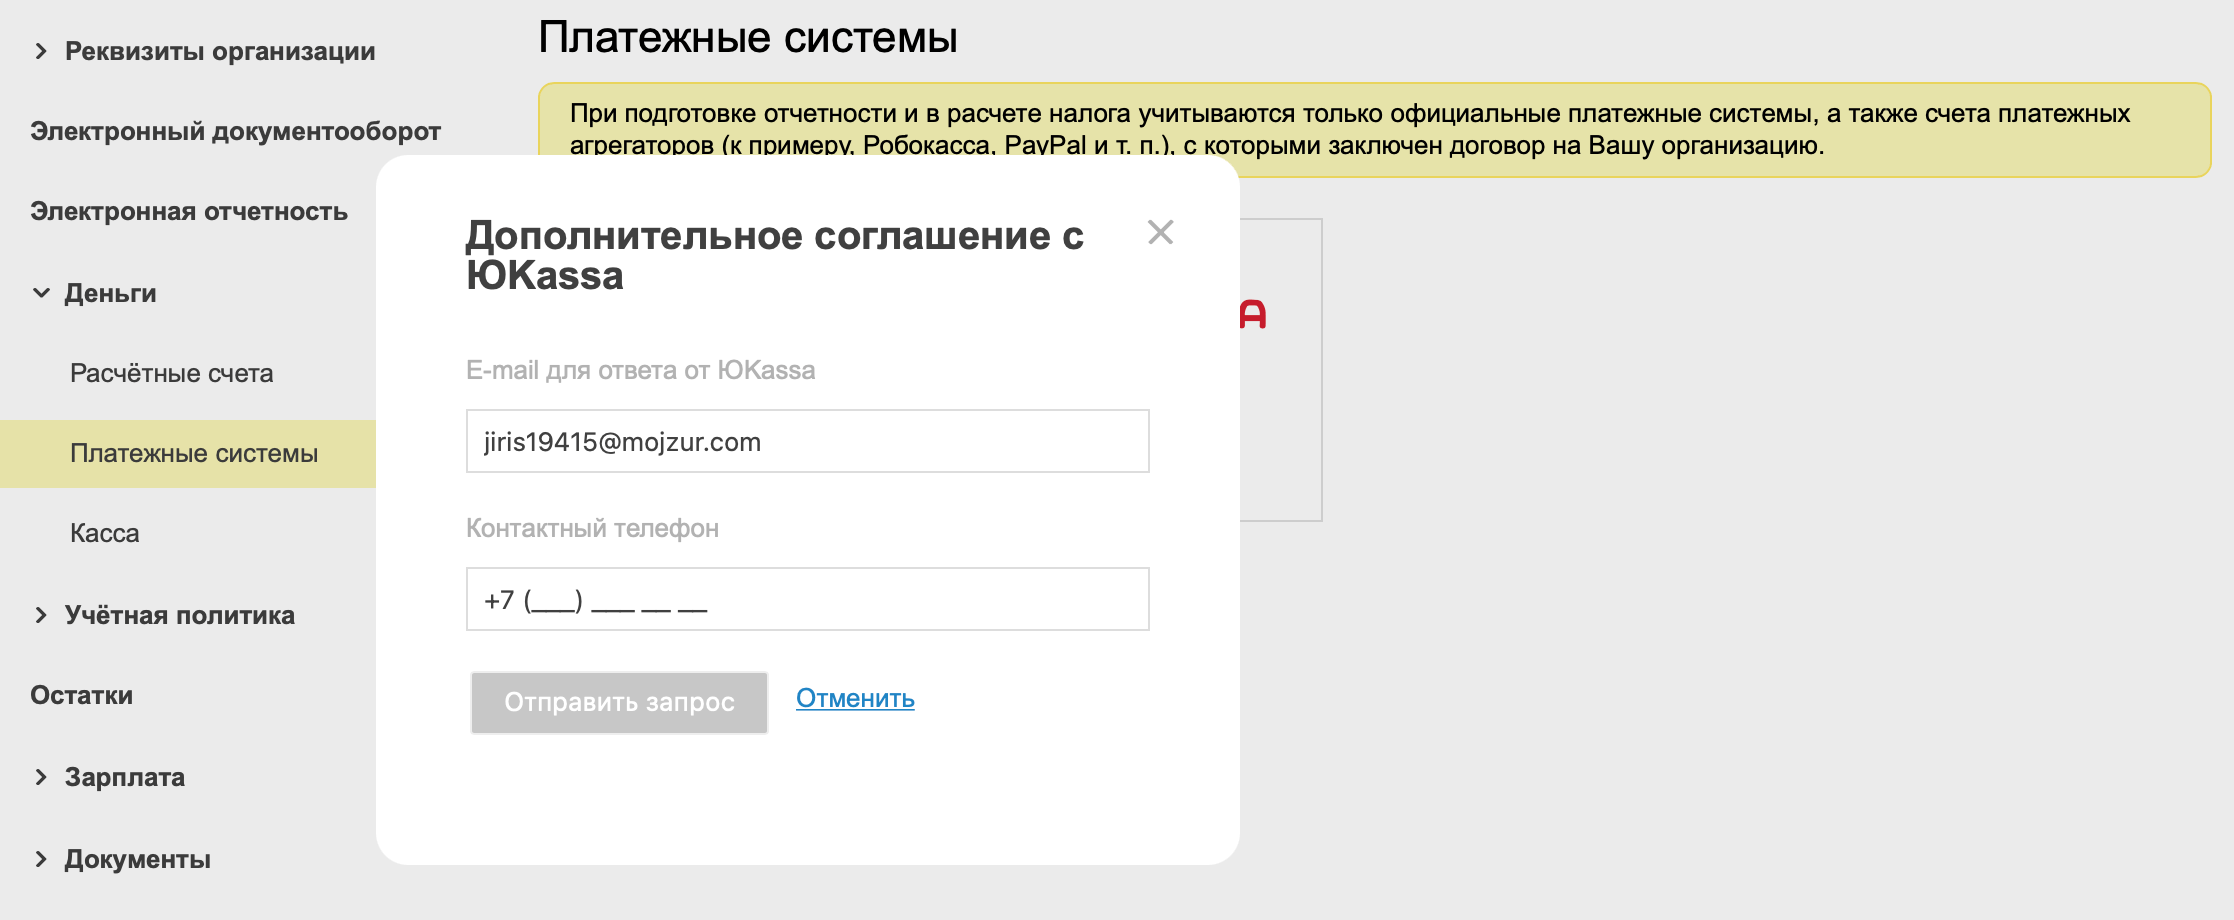Expand the Документы section
Viewport: 2234px width, 920px height.
pyautogui.click(x=41, y=859)
